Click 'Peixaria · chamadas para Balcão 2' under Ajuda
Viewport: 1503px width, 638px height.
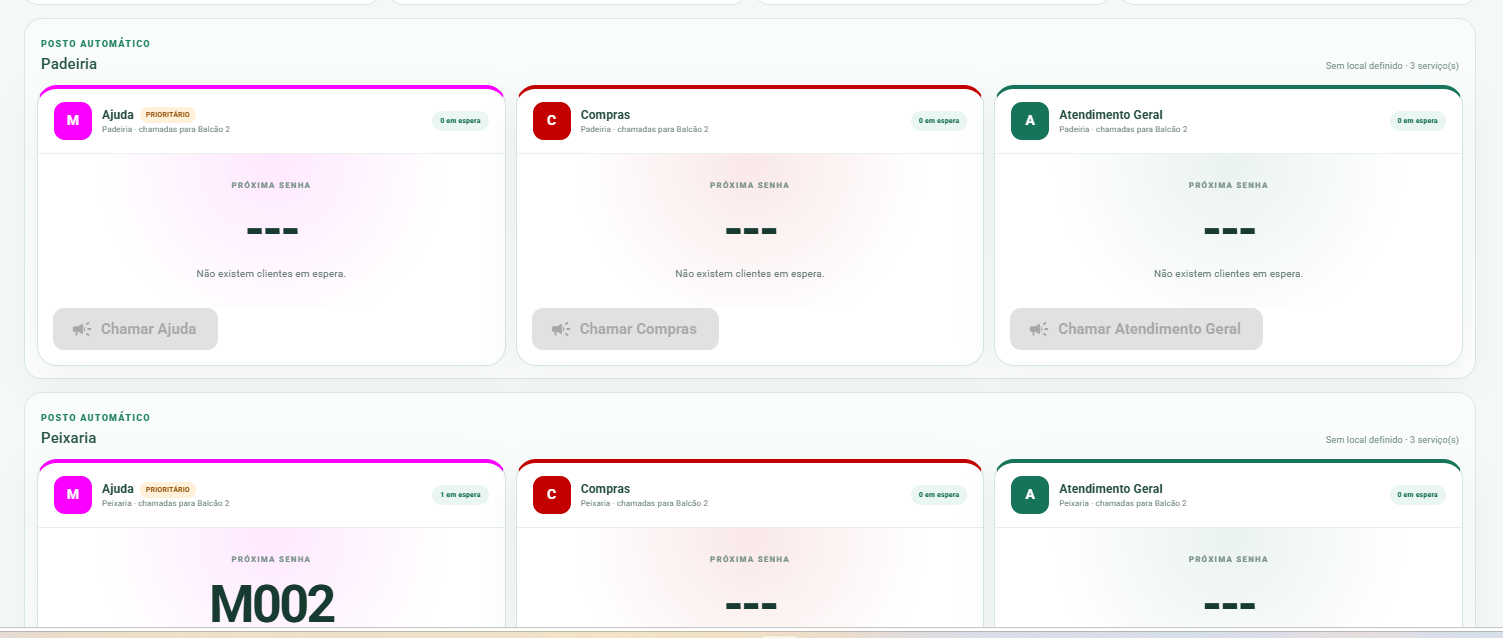(166, 503)
